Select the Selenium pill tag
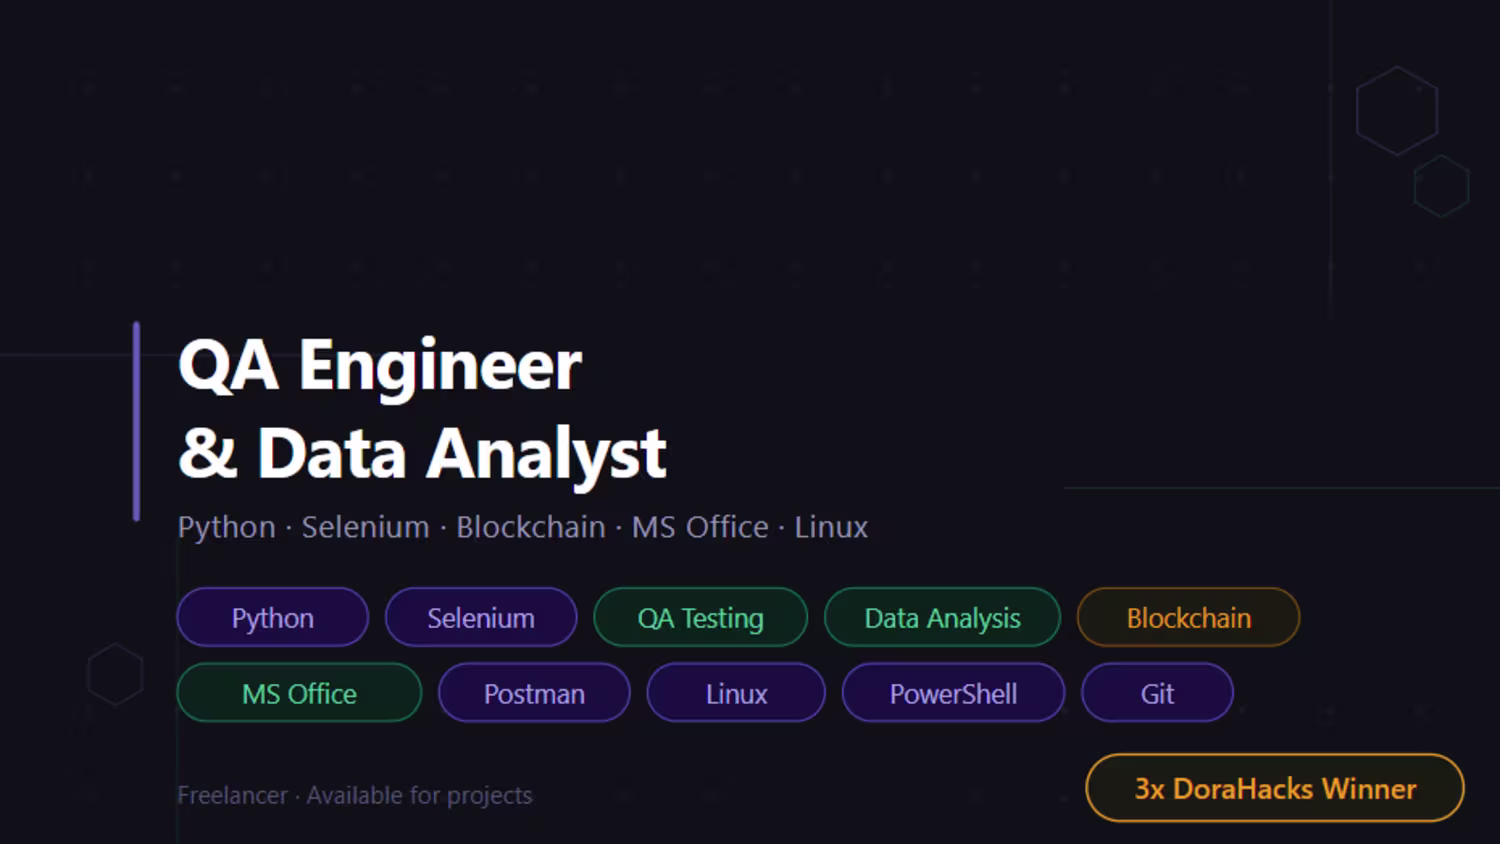Image resolution: width=1500 pixels, height=844 pixels. [481, 618]
